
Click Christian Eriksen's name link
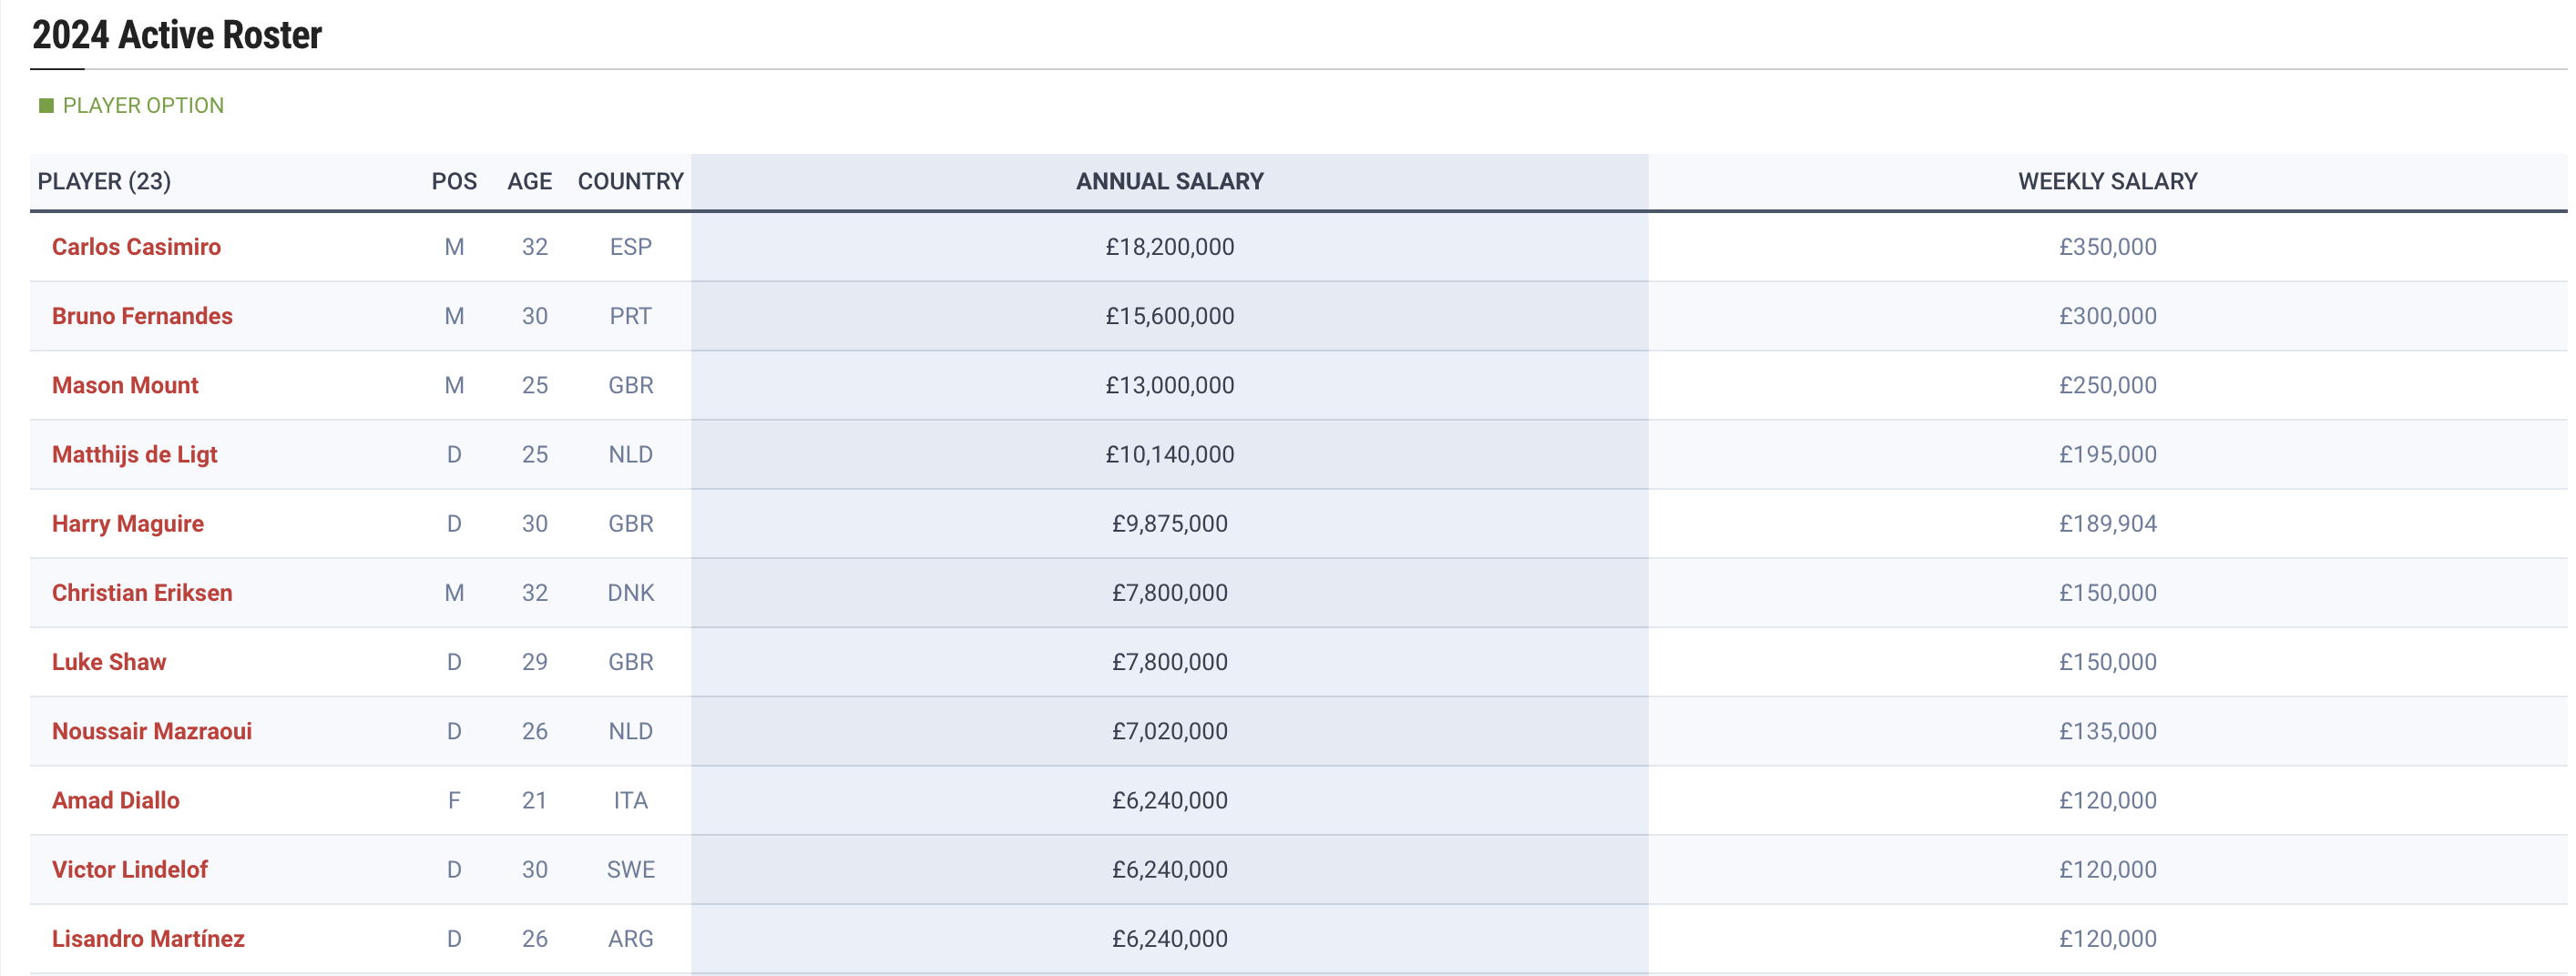142,593
